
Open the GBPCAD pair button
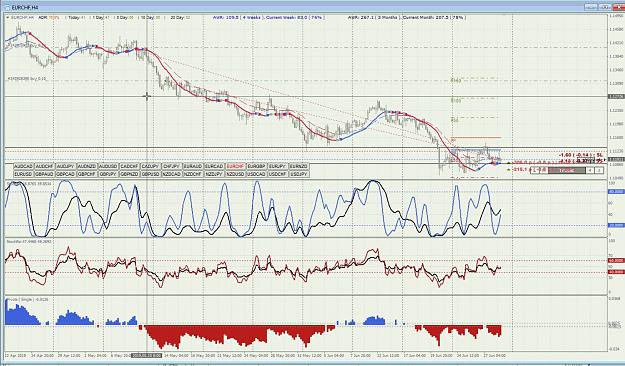click(x=66, y=174)
